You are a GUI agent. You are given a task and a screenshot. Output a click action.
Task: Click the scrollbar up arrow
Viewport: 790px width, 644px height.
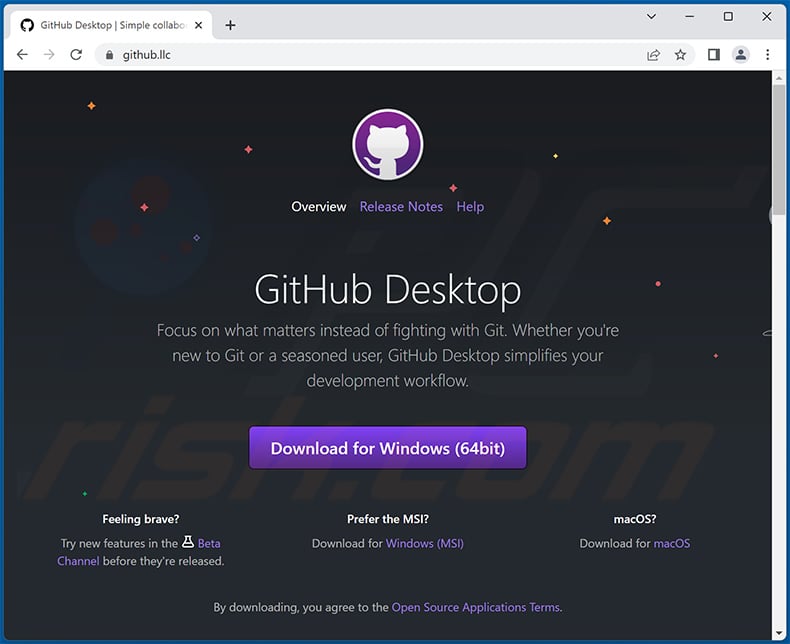point(779,78)
